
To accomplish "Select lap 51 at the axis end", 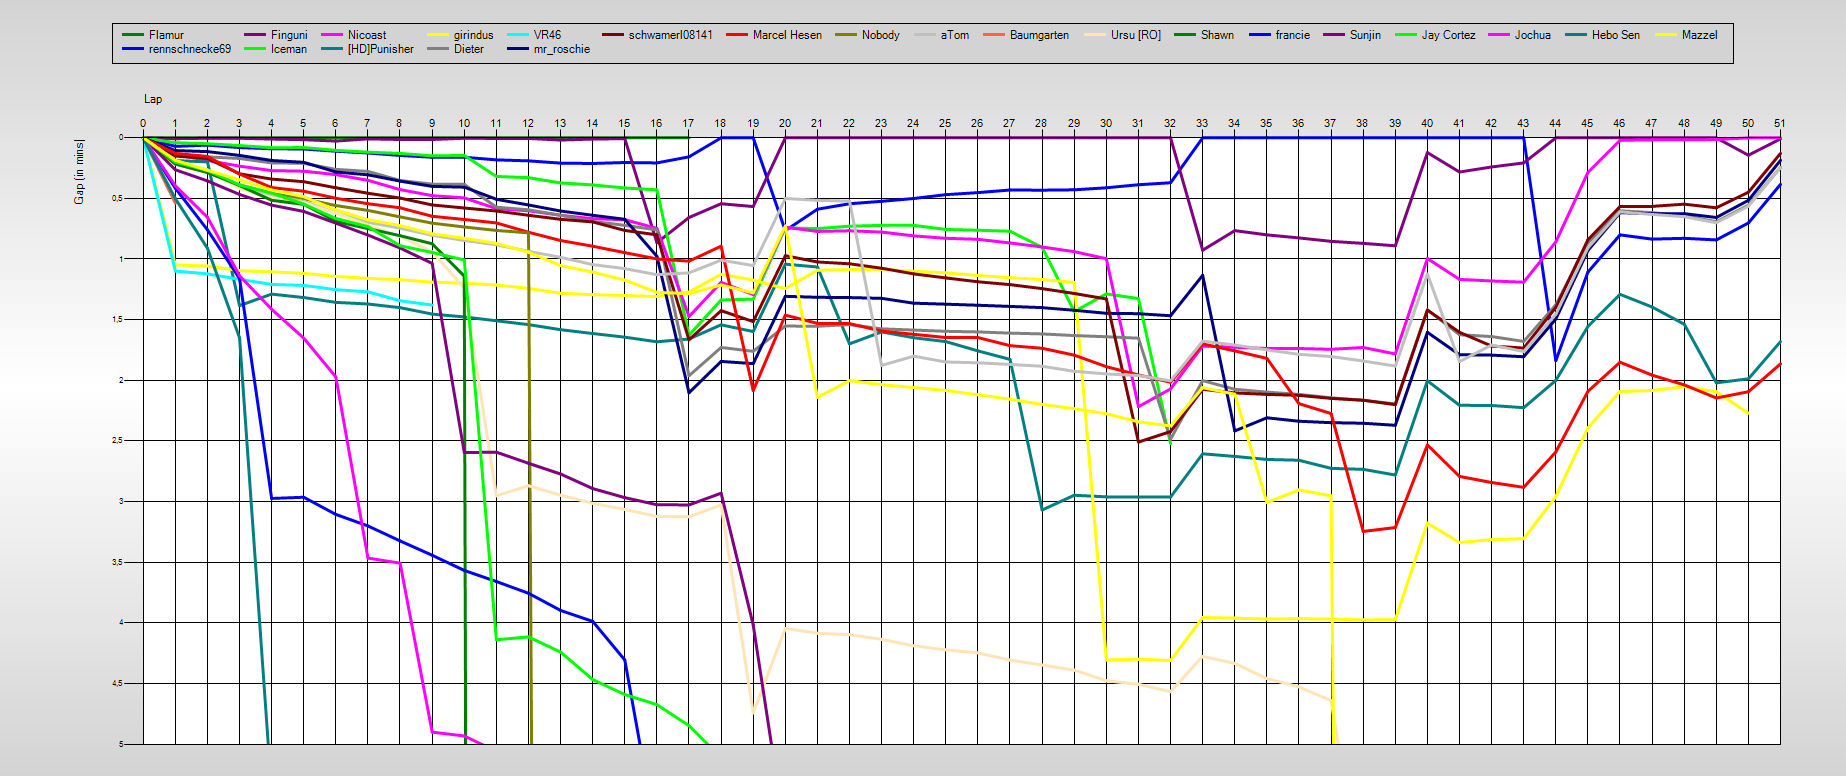I will [x=1779, y=124].
